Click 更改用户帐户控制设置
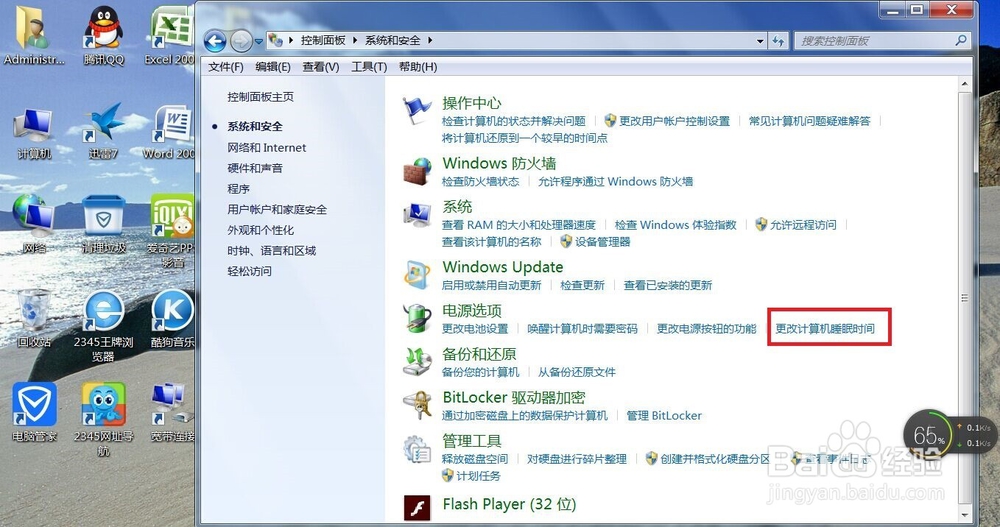1000x527 pixels. coord(674,121)
